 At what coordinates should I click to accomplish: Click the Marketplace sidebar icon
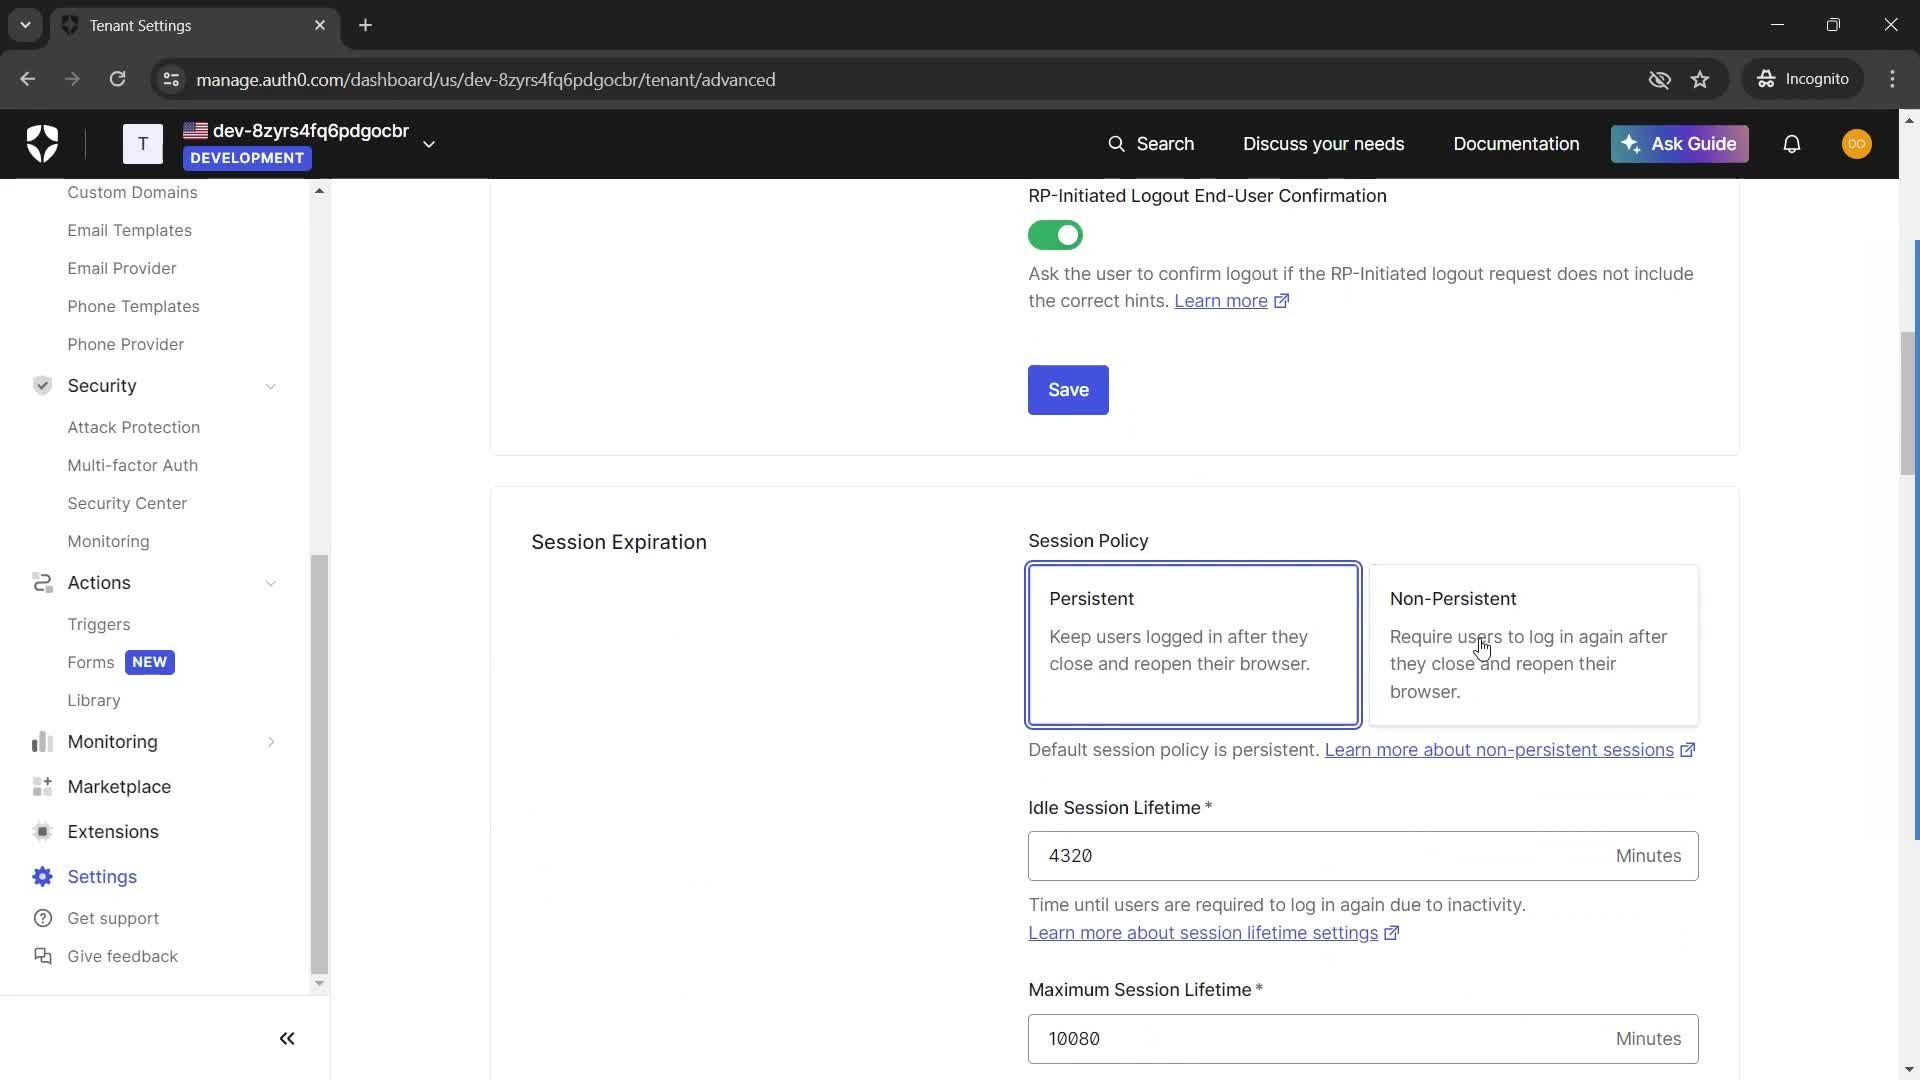42,787
